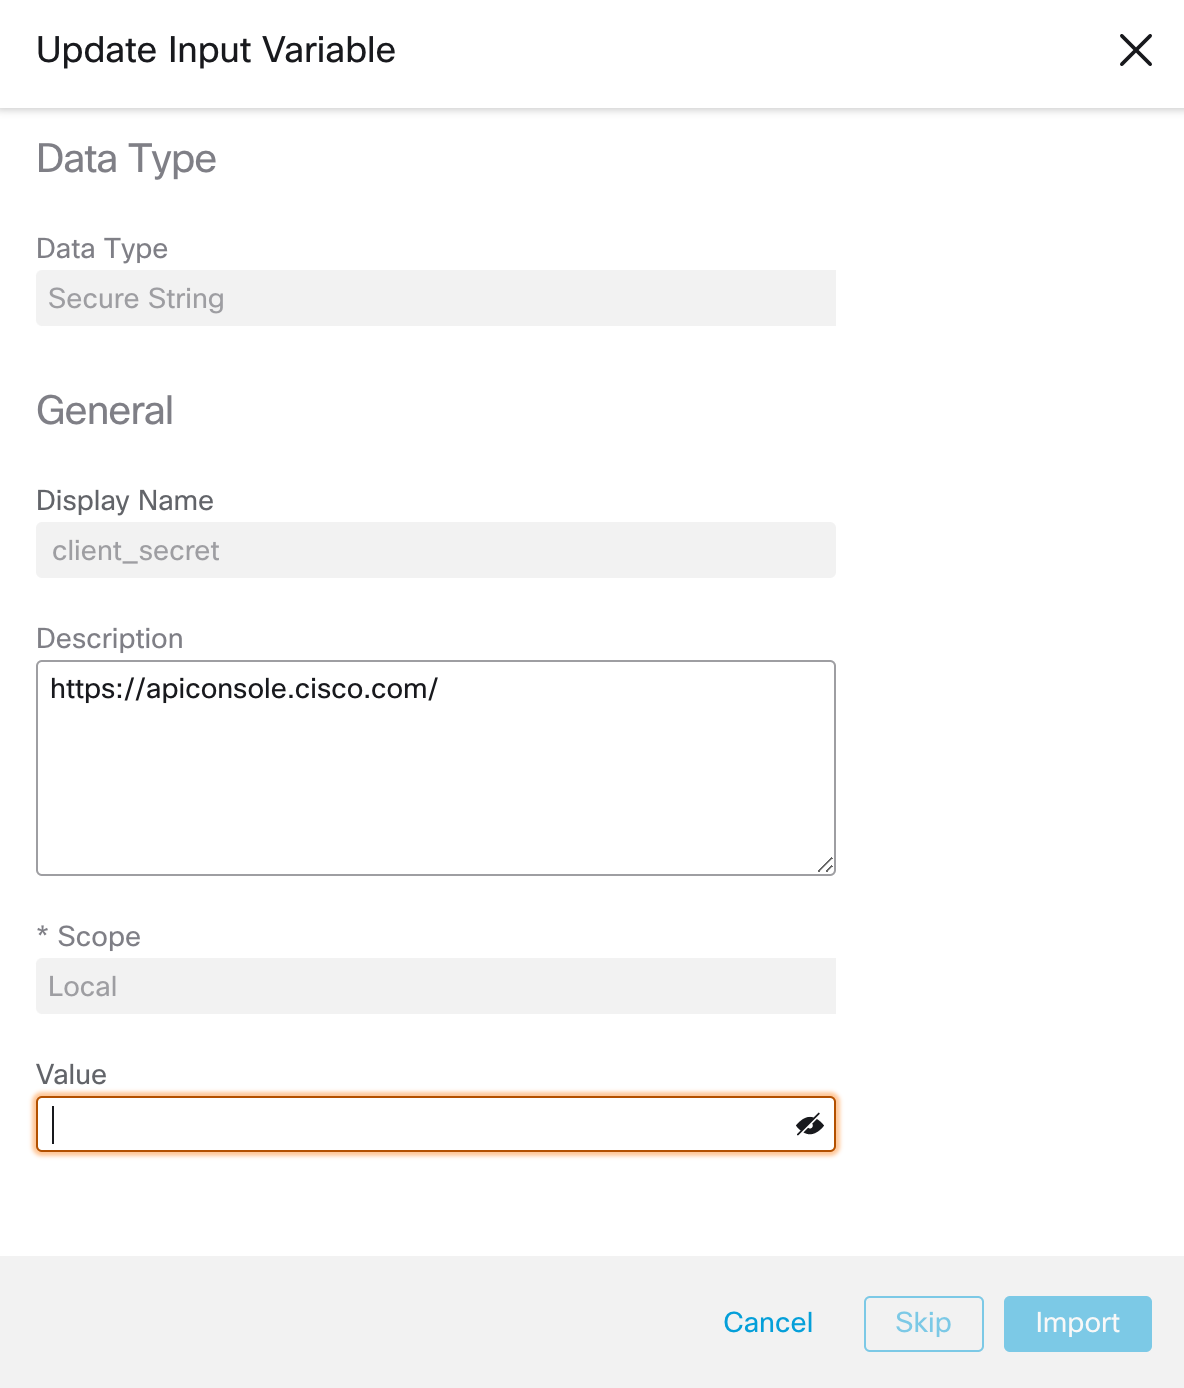Click the Skip button
1184x1388 pixels.
pyautogui.click(x=923, y=1323)
